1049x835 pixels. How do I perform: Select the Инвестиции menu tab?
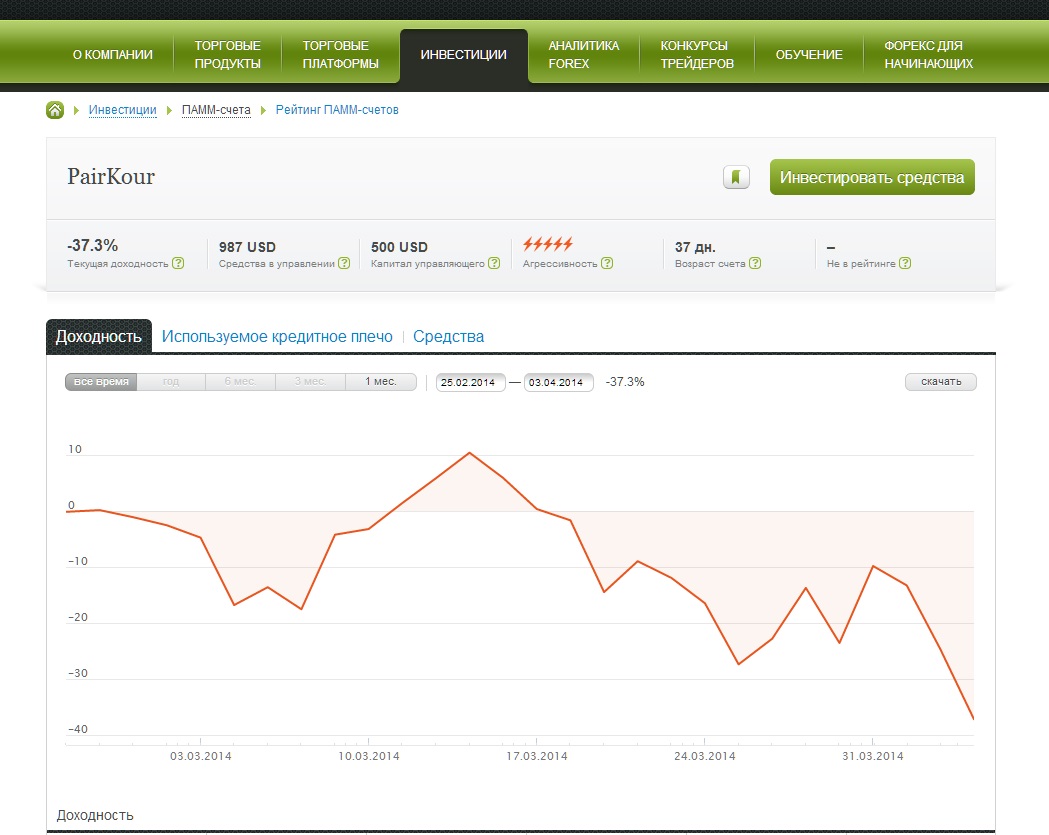coord(464,55)
